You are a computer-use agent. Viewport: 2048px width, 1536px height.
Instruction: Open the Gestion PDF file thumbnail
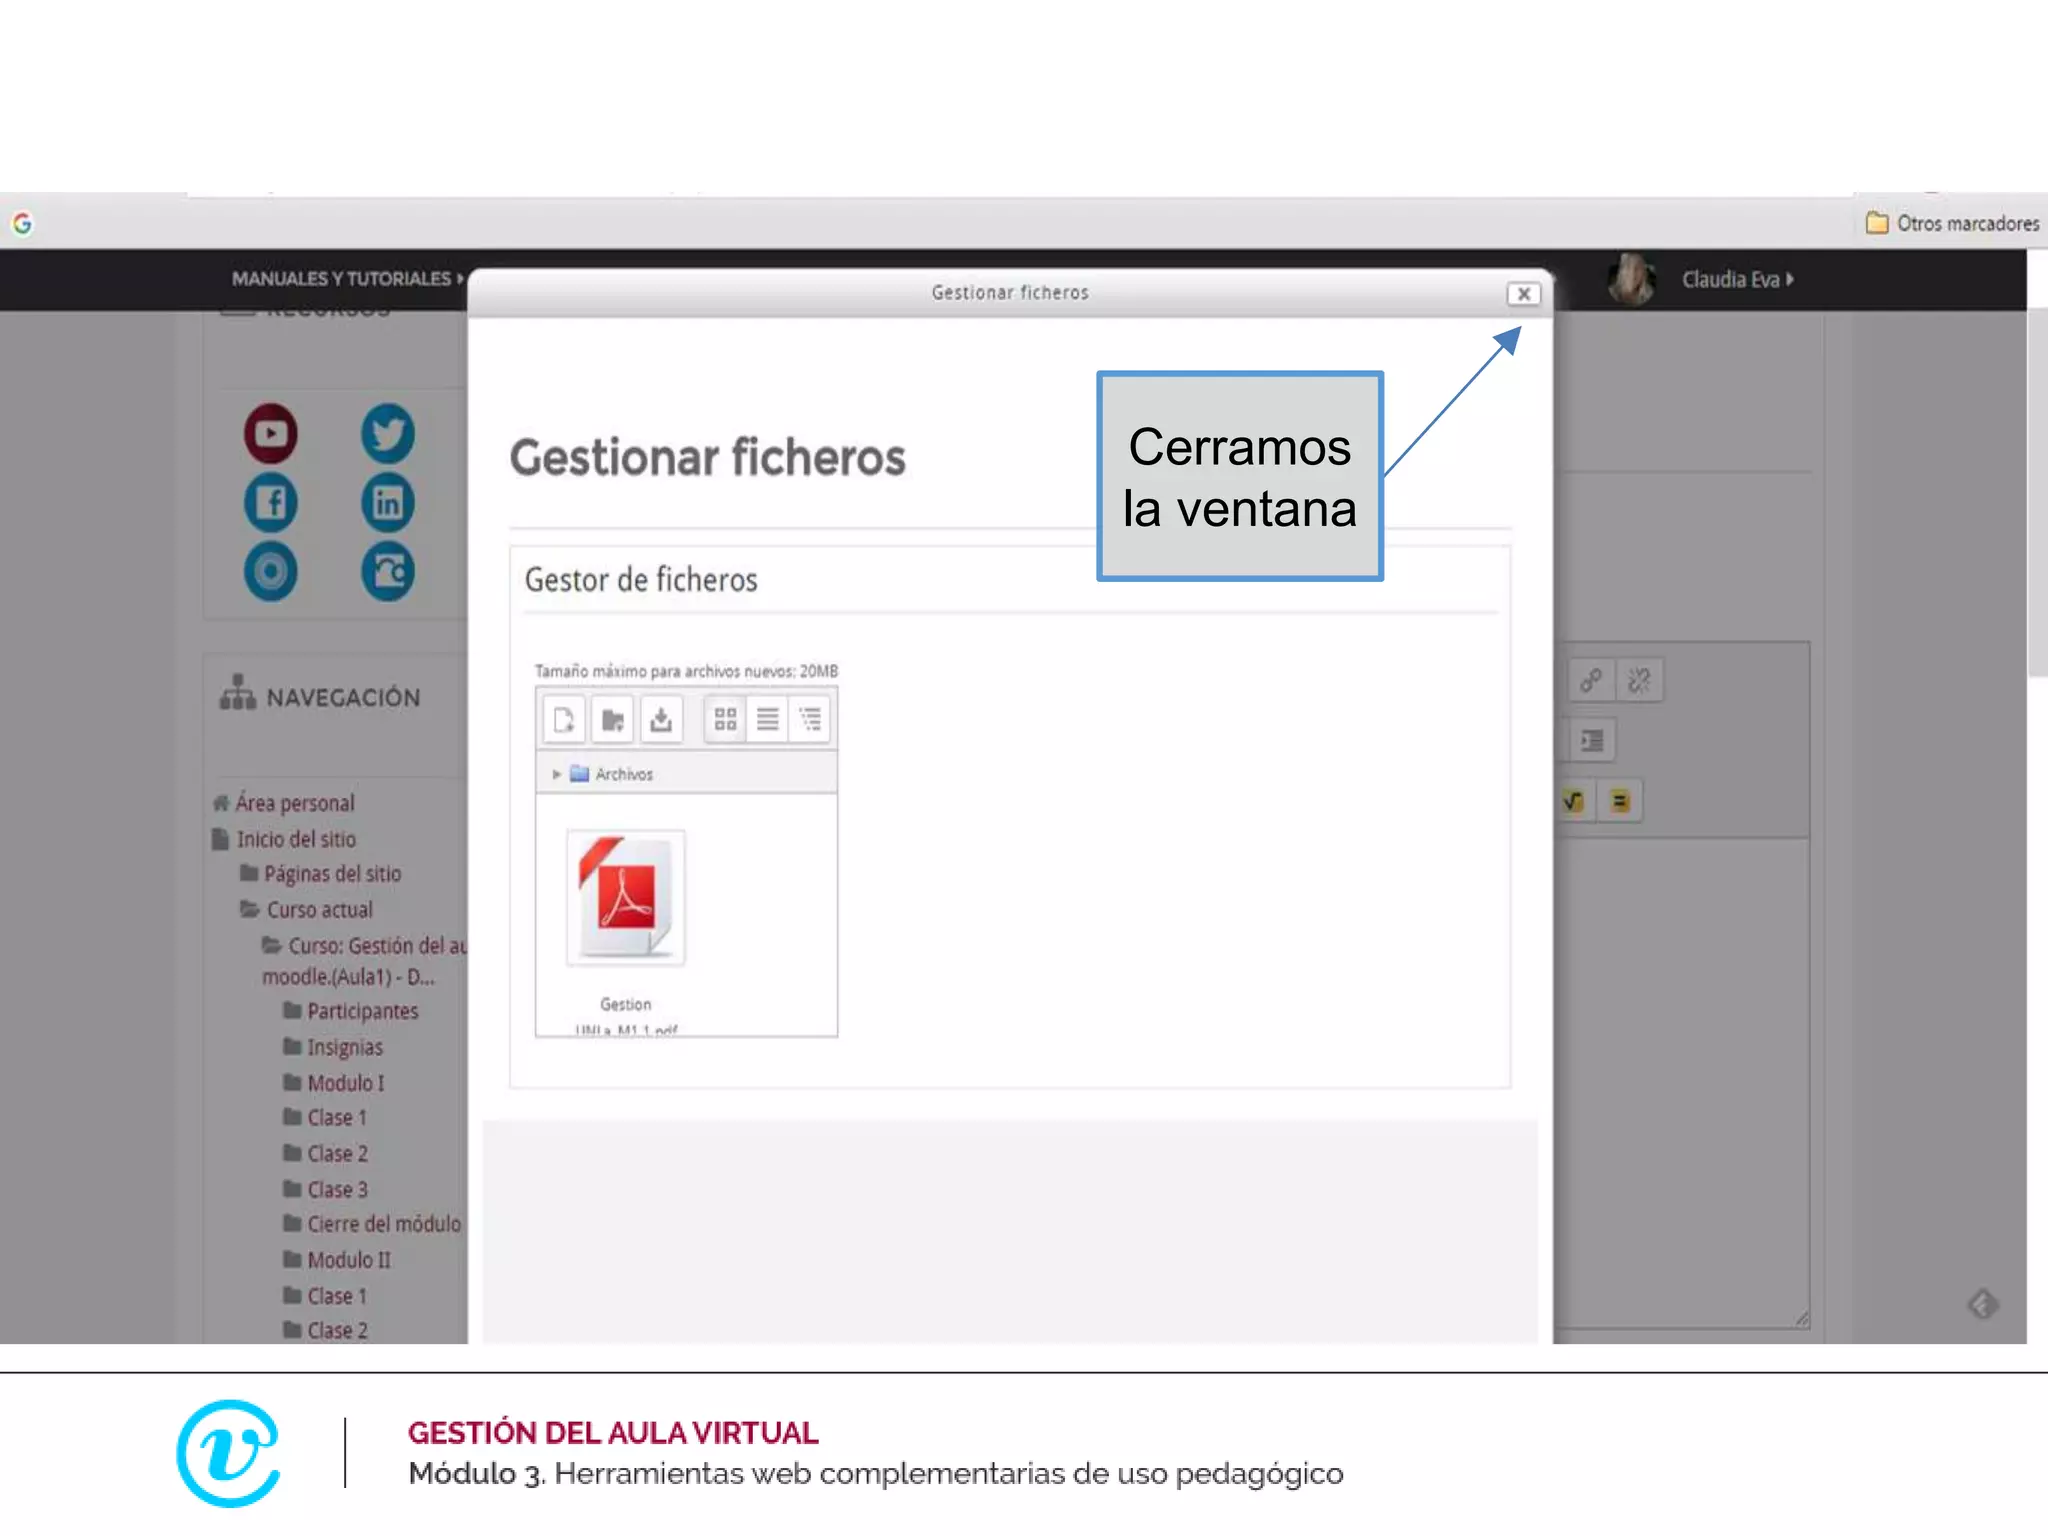626,897
